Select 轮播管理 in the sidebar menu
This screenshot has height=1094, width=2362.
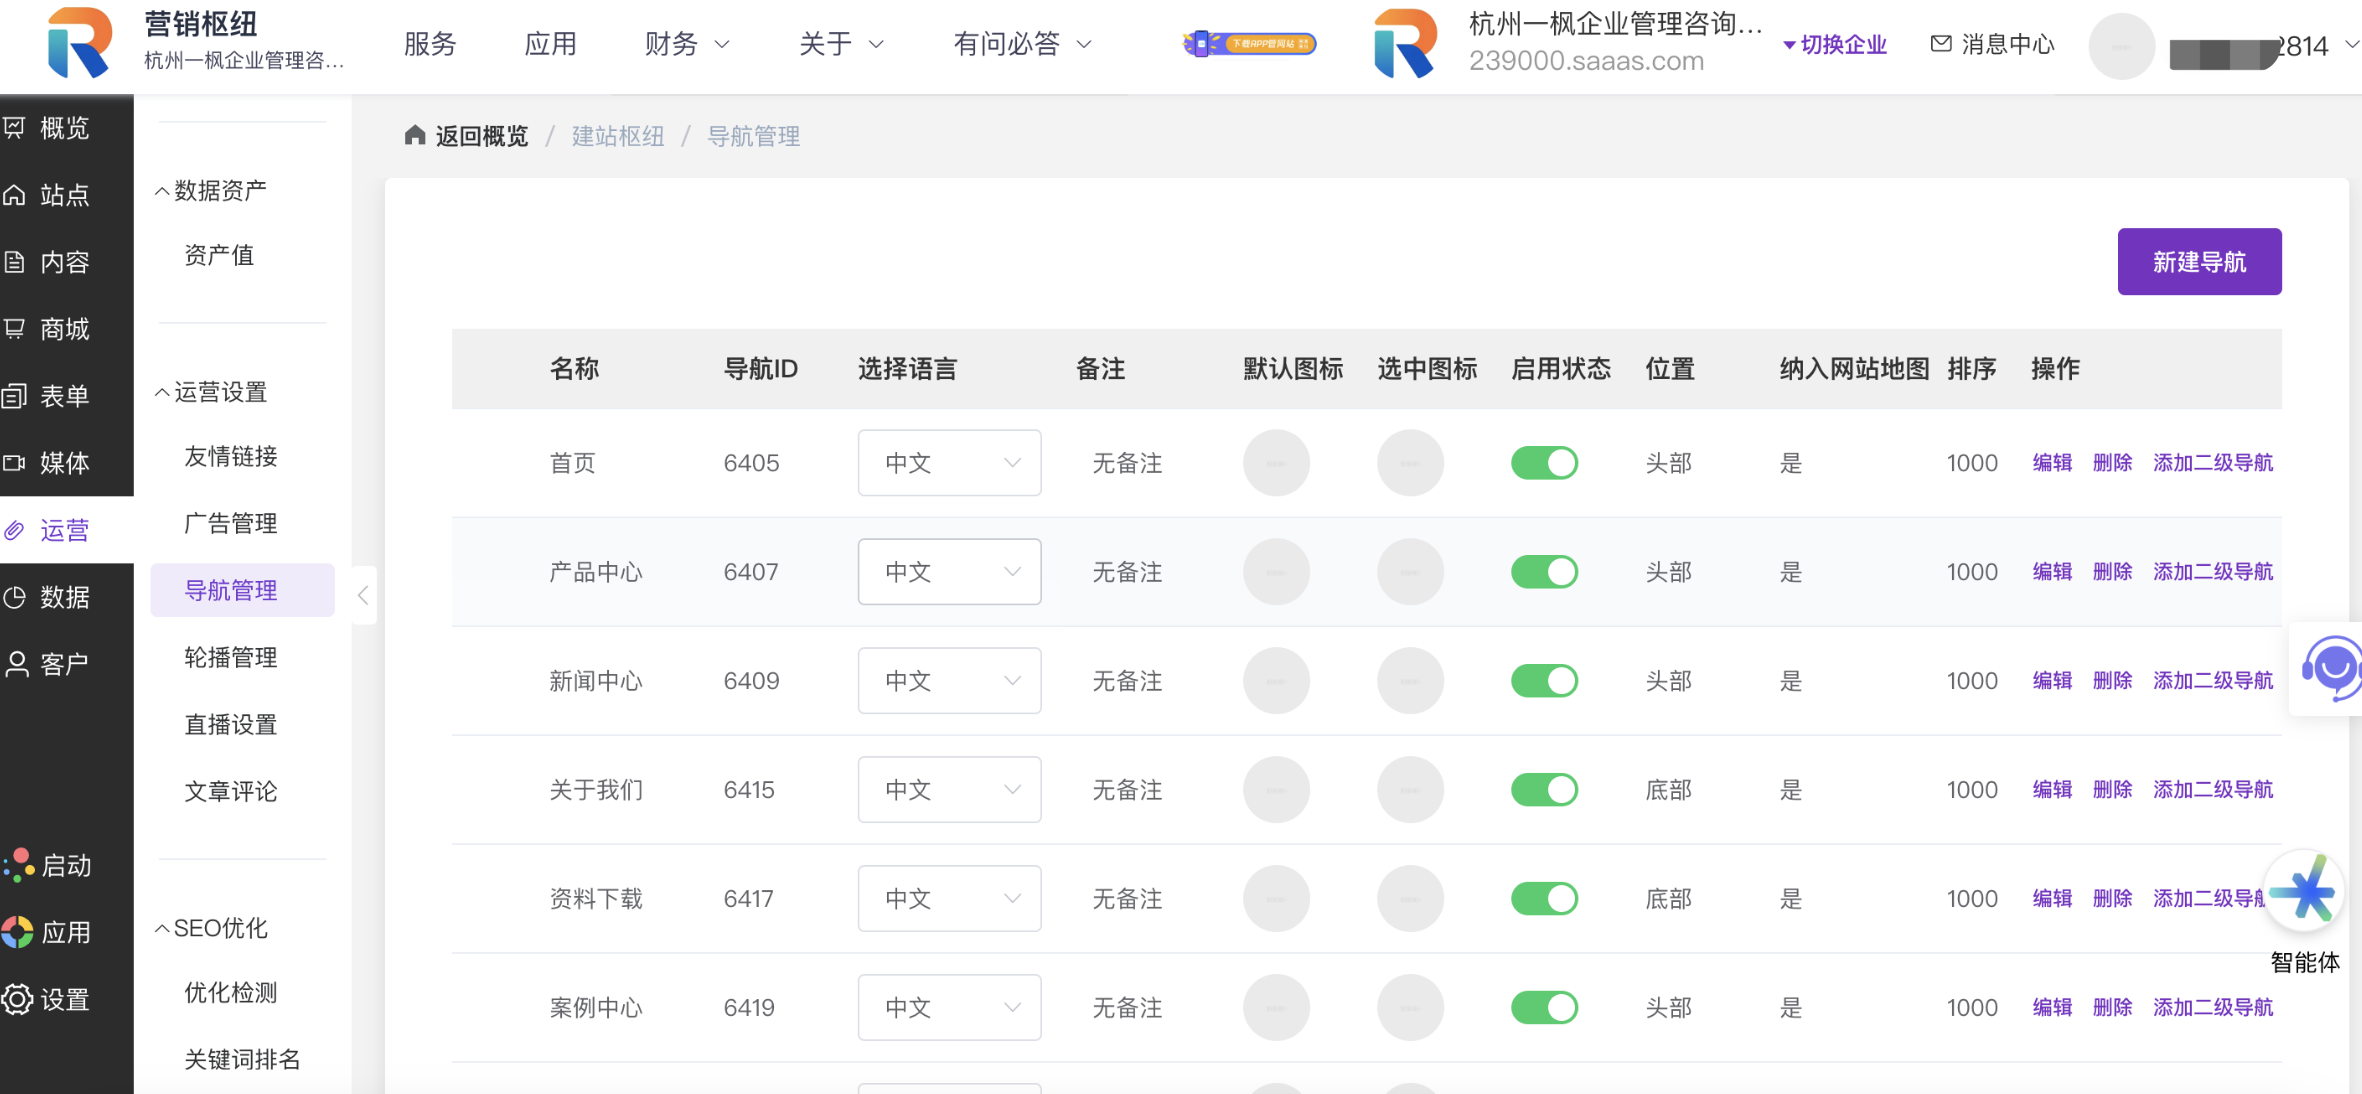click(231, 658)
